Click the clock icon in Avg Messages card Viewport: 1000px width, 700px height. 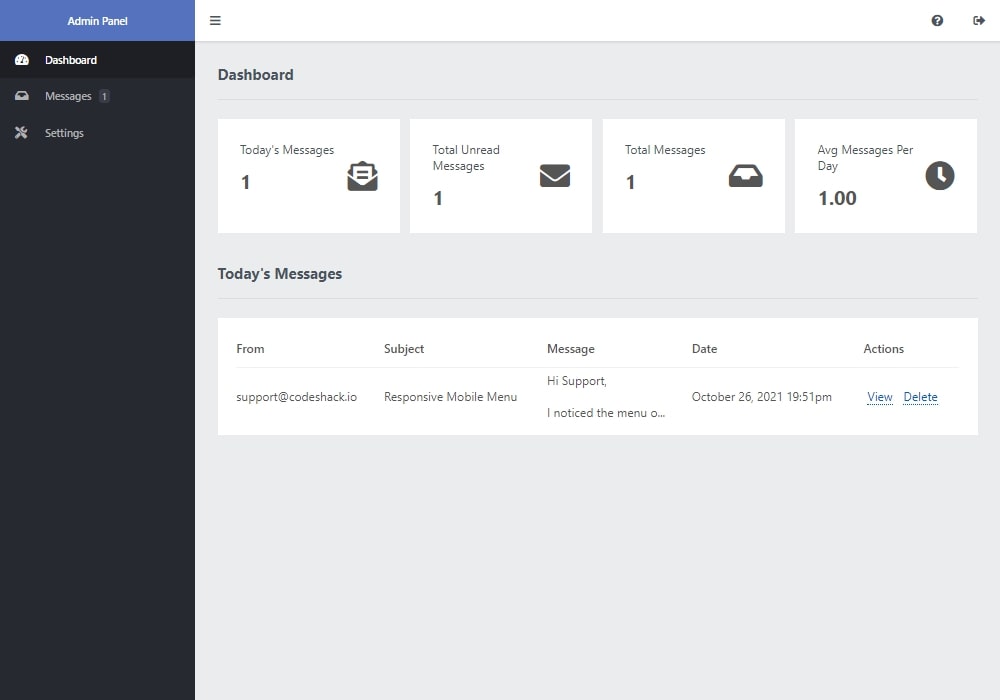click(x=940, y=176)
